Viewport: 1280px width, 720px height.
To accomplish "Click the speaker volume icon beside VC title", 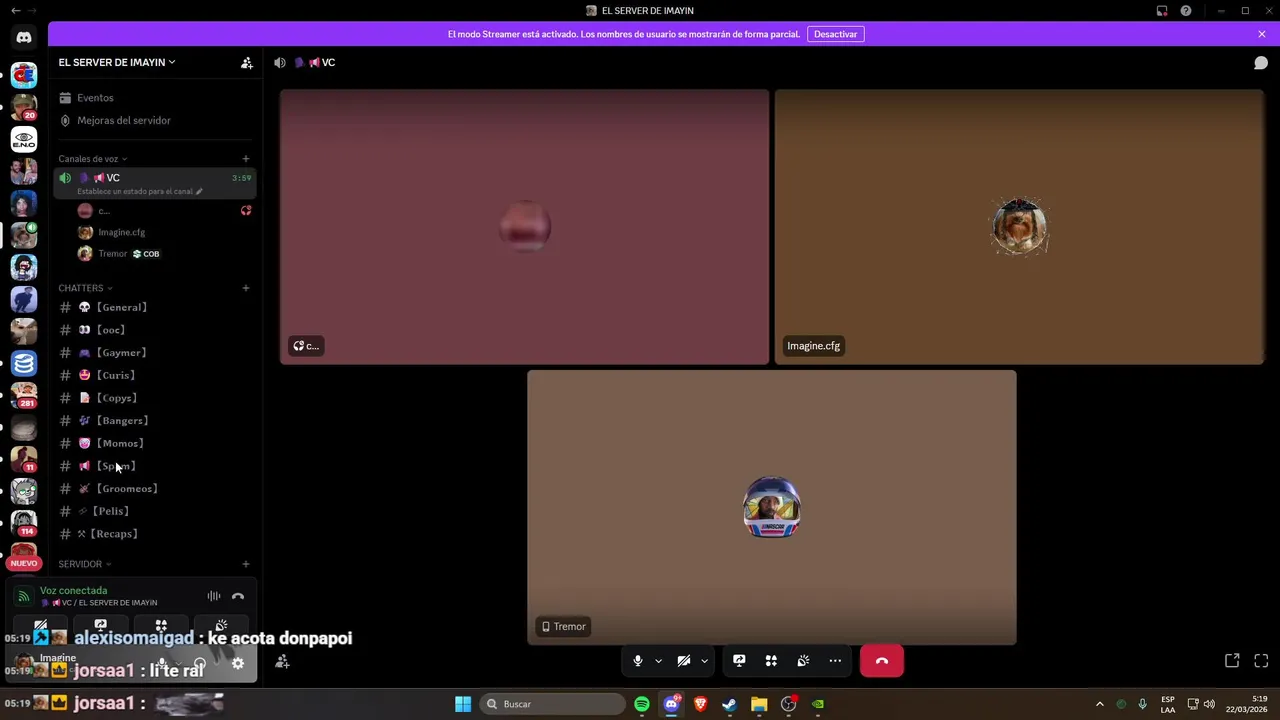I will coord(280,62).
